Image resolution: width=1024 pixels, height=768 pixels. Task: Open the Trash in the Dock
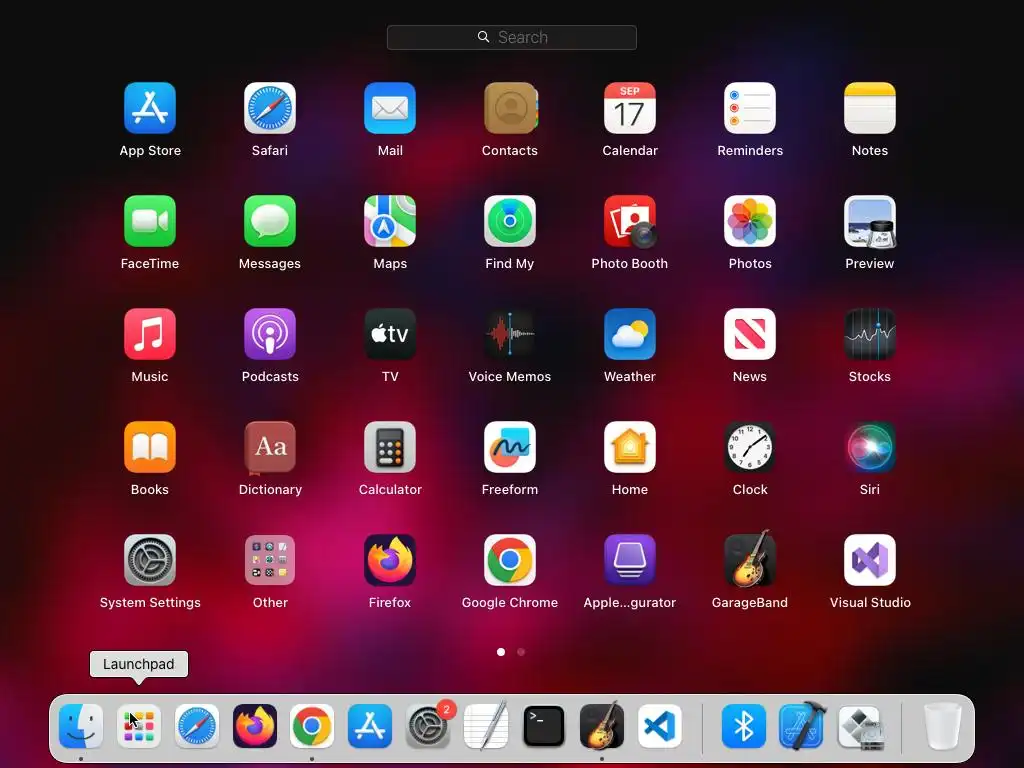tap(942, 726)
